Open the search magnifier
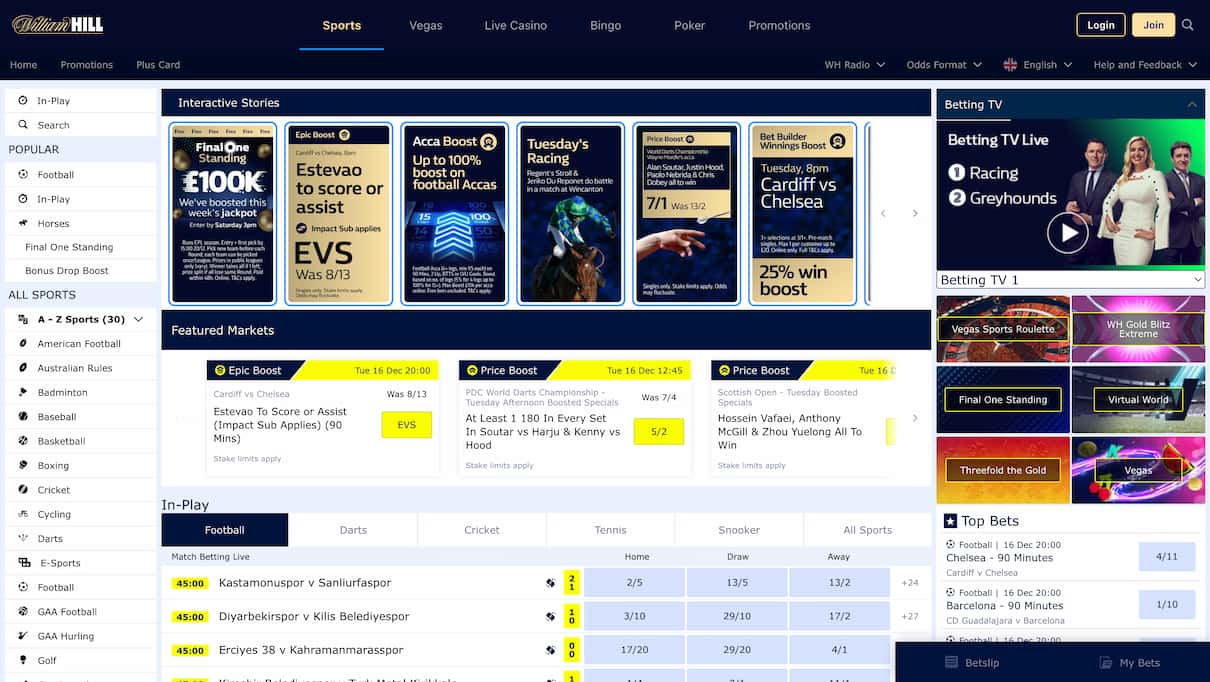The image size is (1210, 682). pos(1188,25)
